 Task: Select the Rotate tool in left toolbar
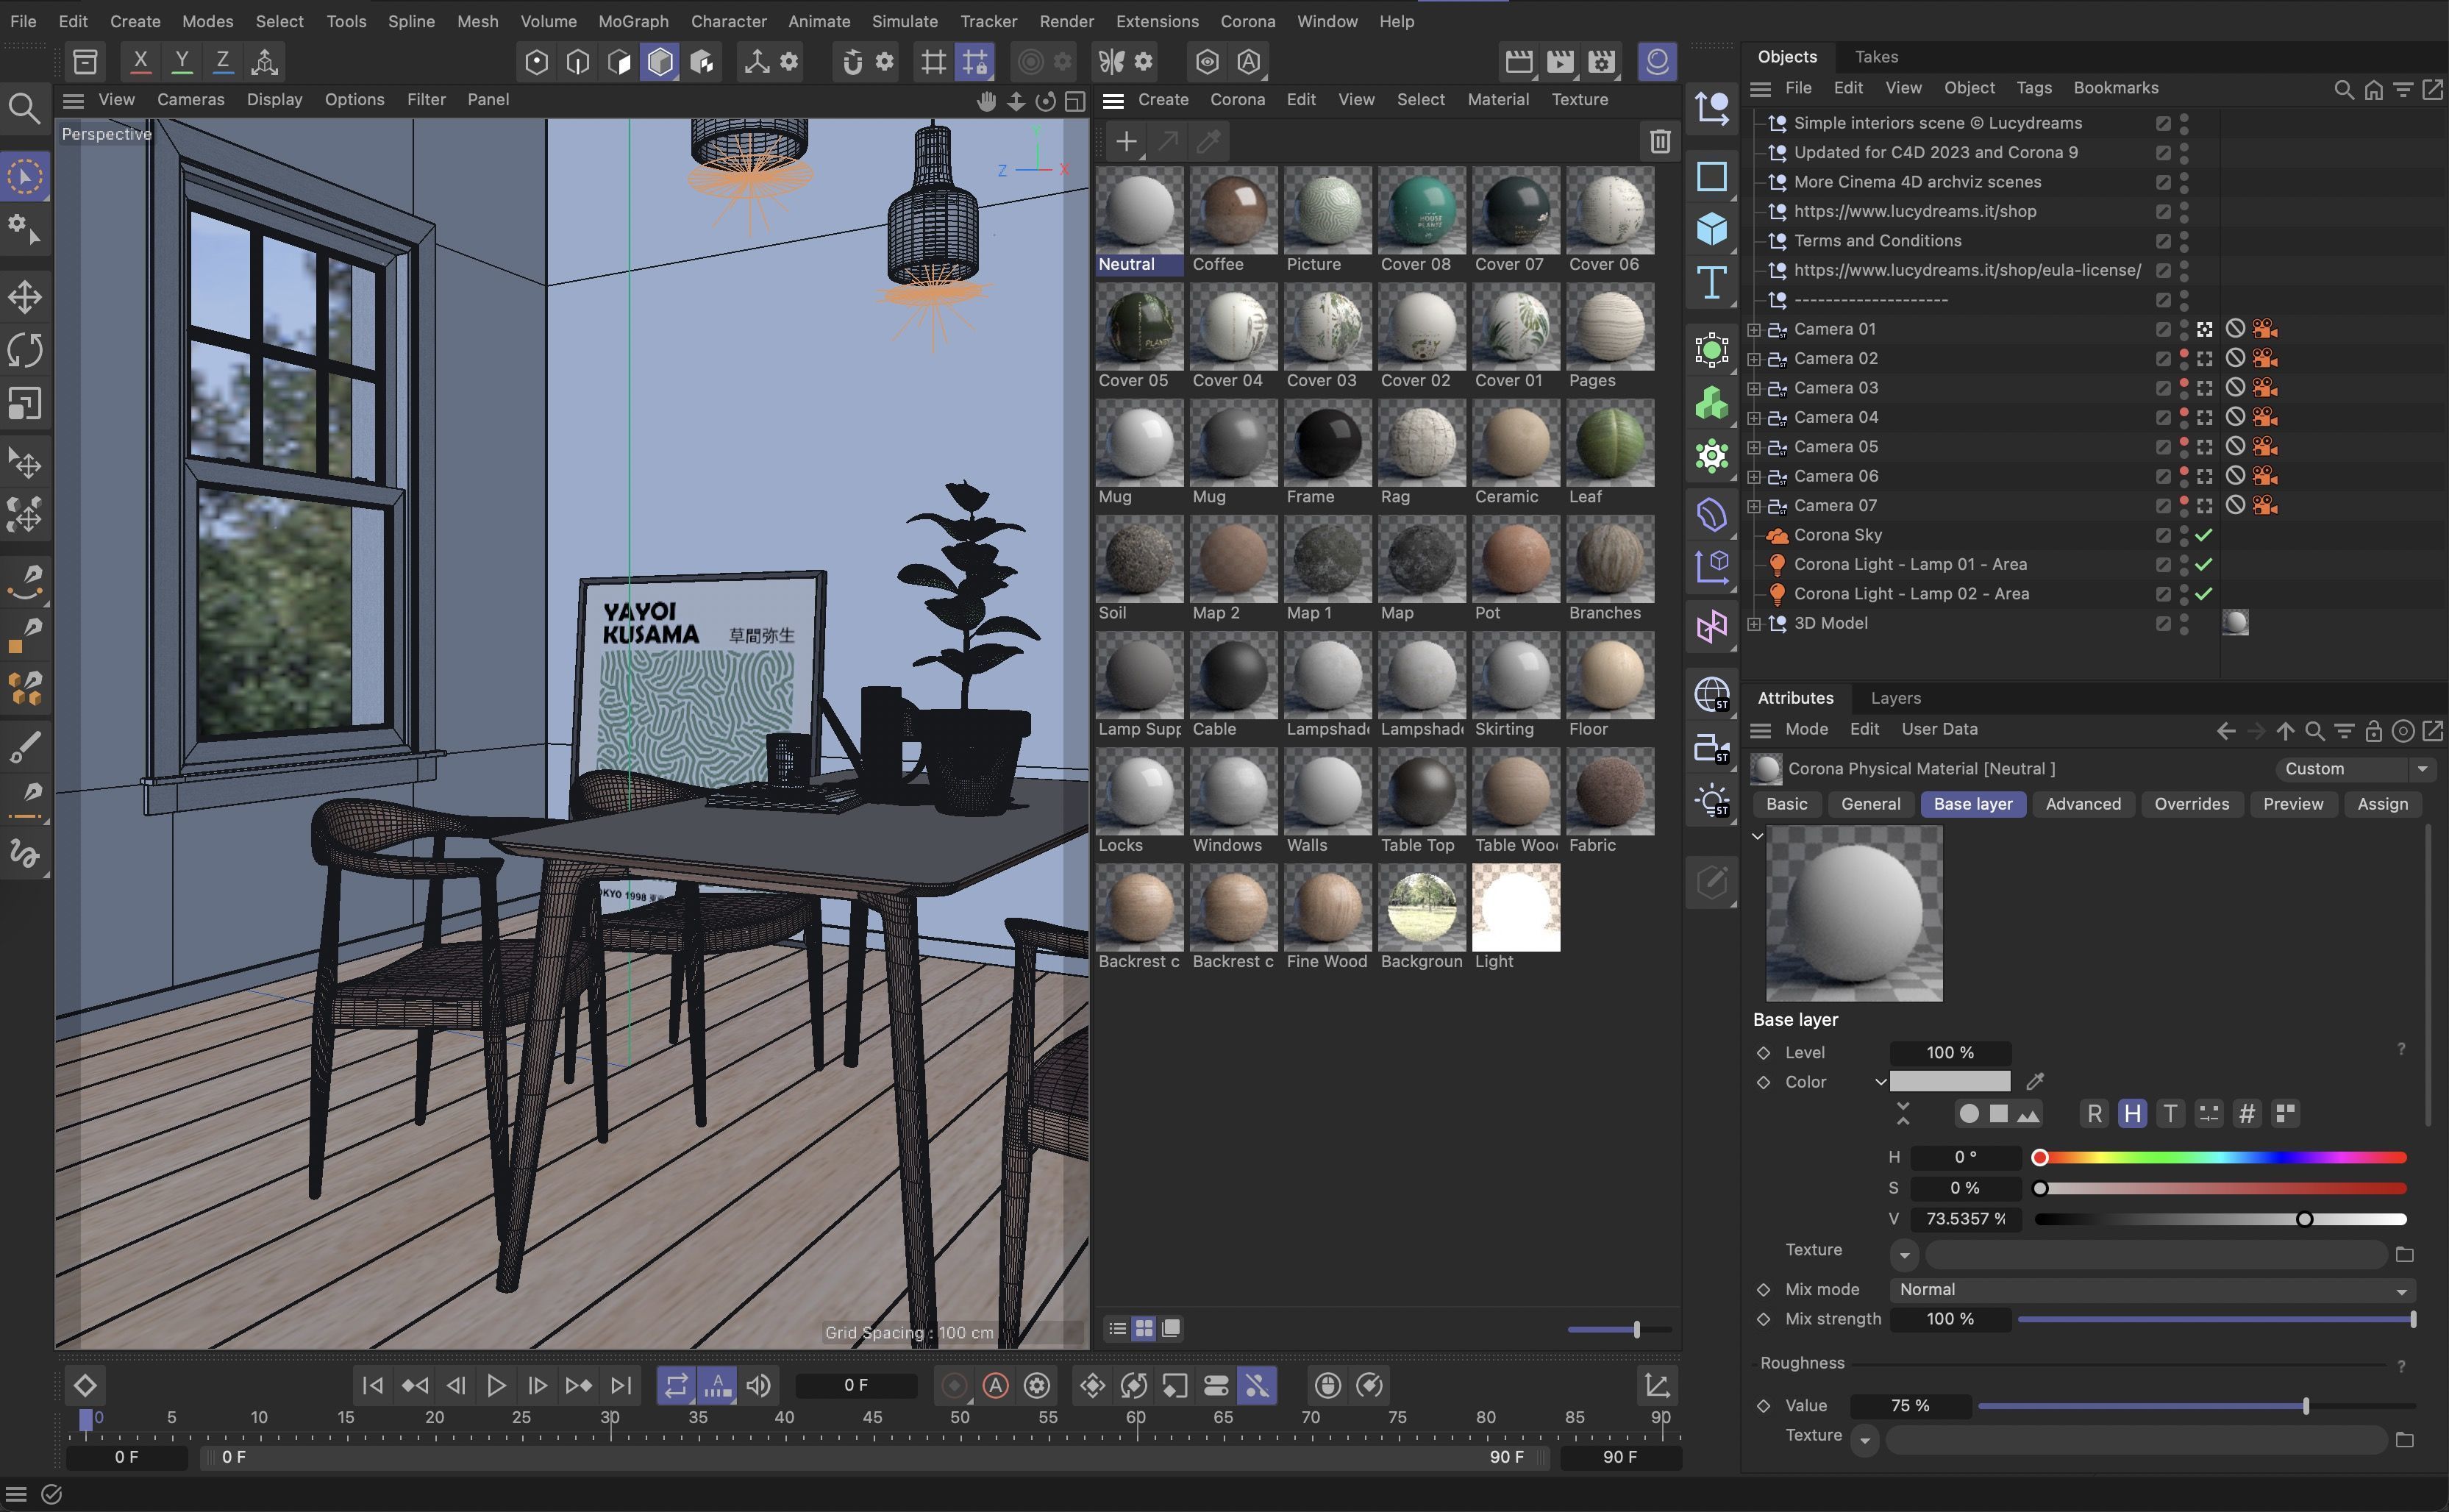(x=25, y=350)
